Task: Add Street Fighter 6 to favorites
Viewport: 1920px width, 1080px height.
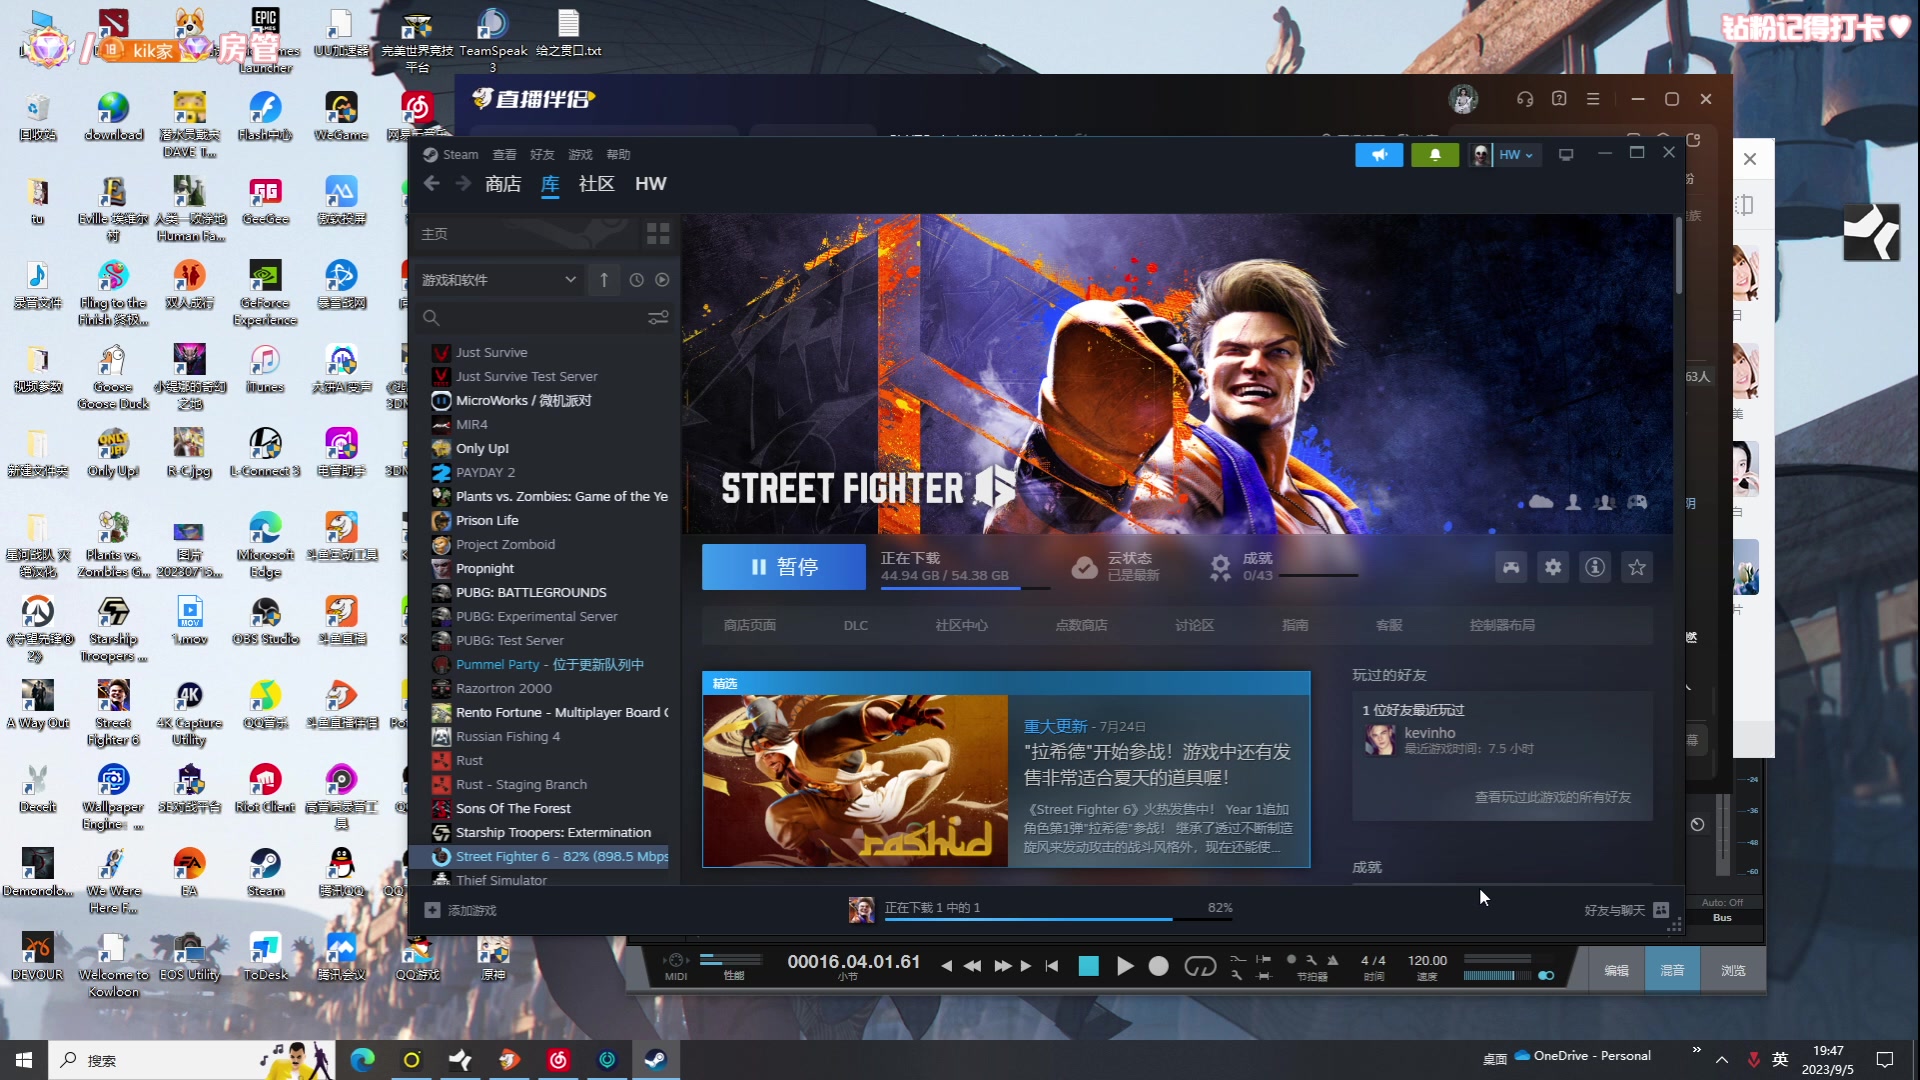Action: [x=1637, y=568]
